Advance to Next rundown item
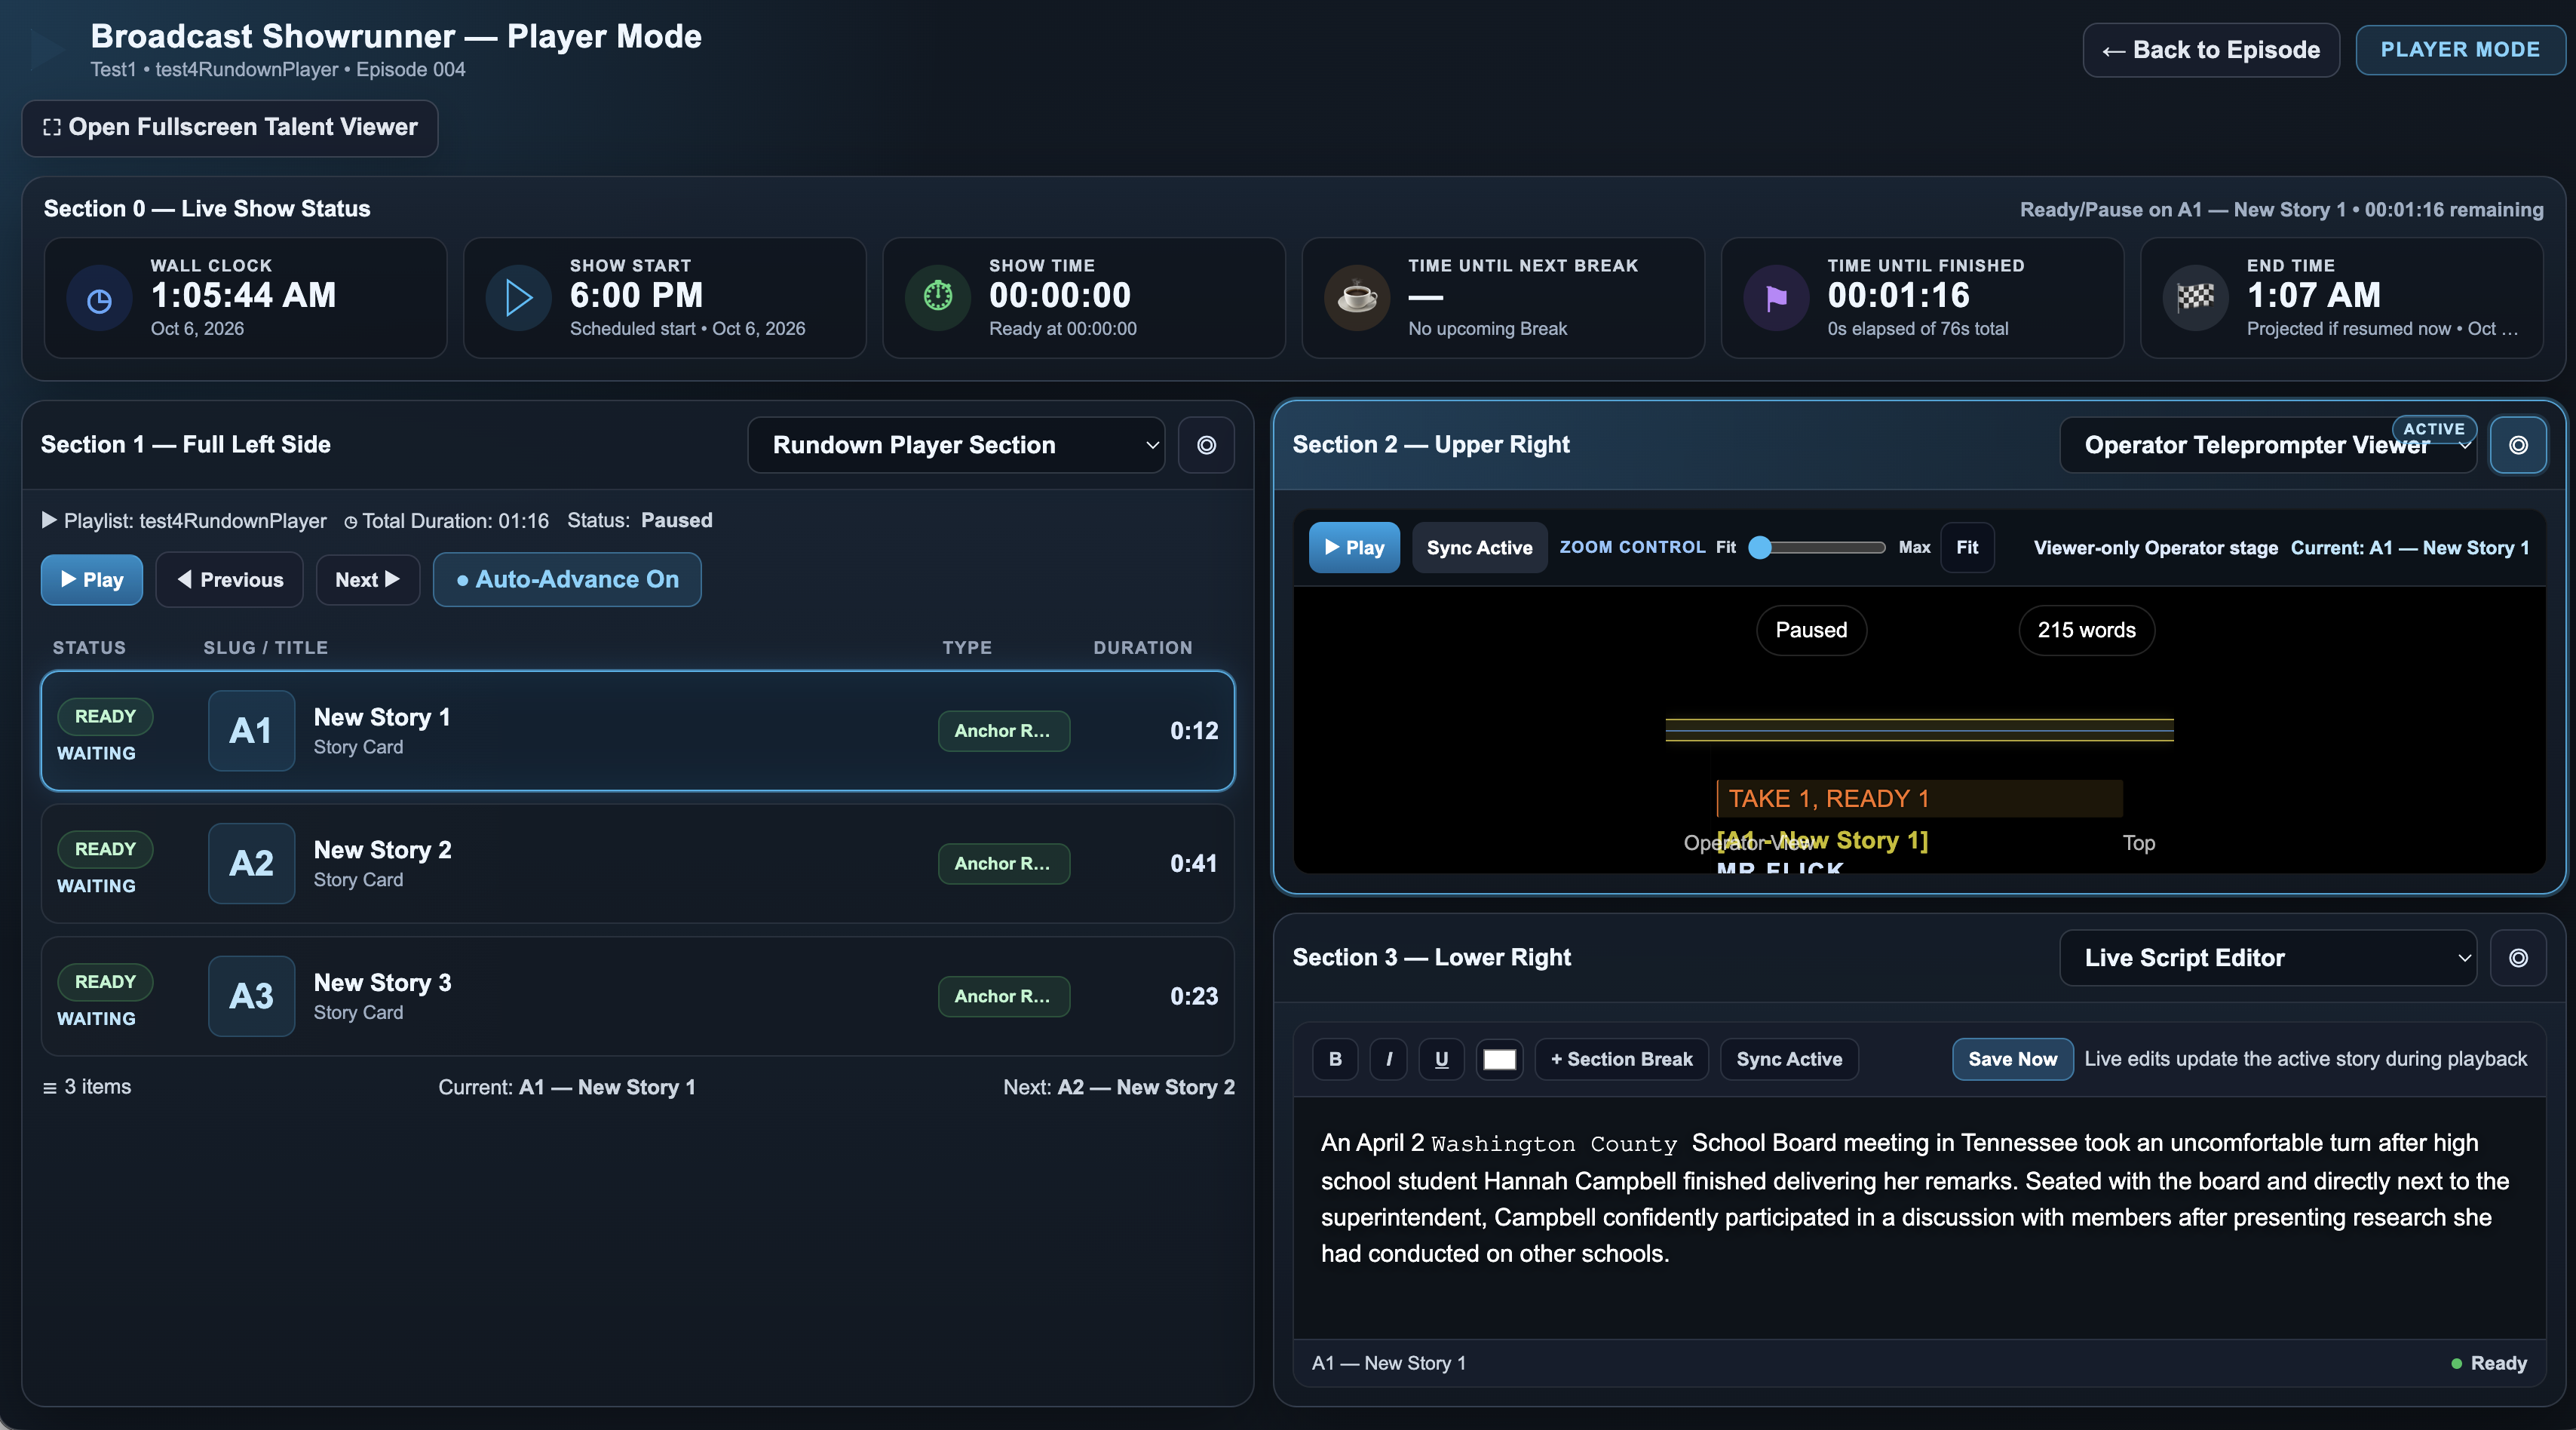The image size is (2576, 1430). pos(367,580)
